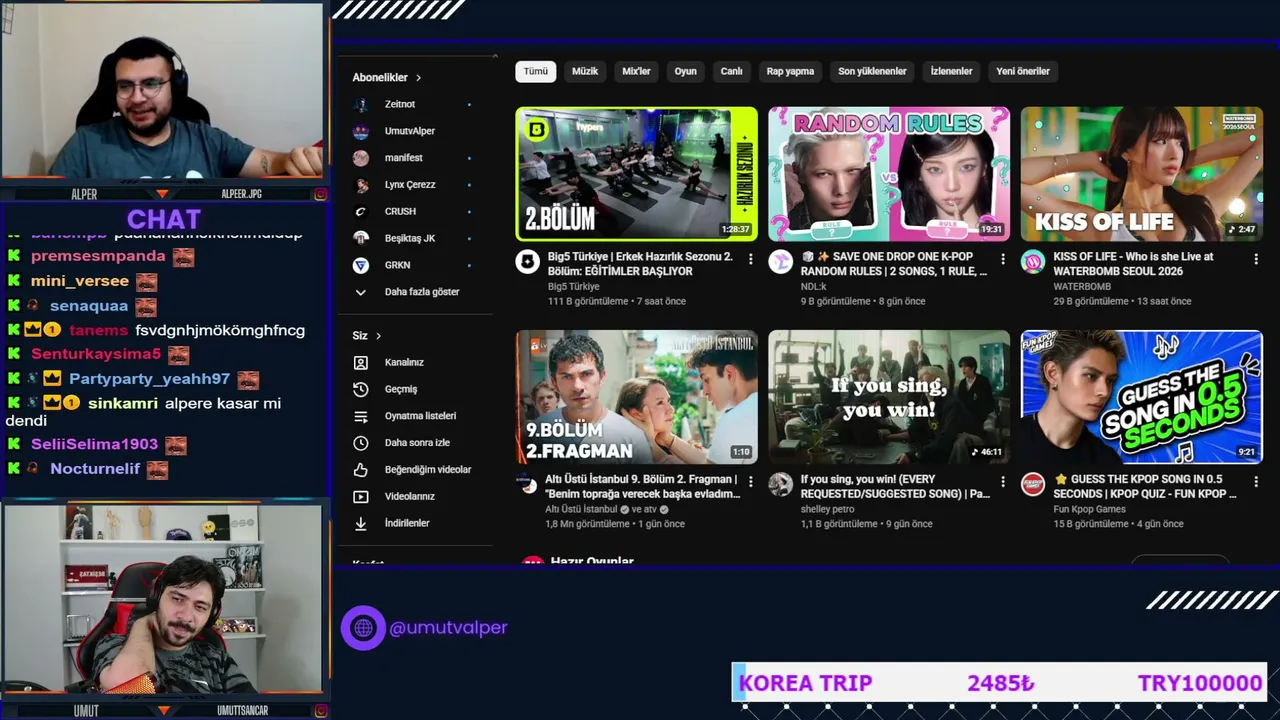The image size is (1280, 720).
Task: Click NDL:k channel avatar under video
Action: (x=780, y=262)
